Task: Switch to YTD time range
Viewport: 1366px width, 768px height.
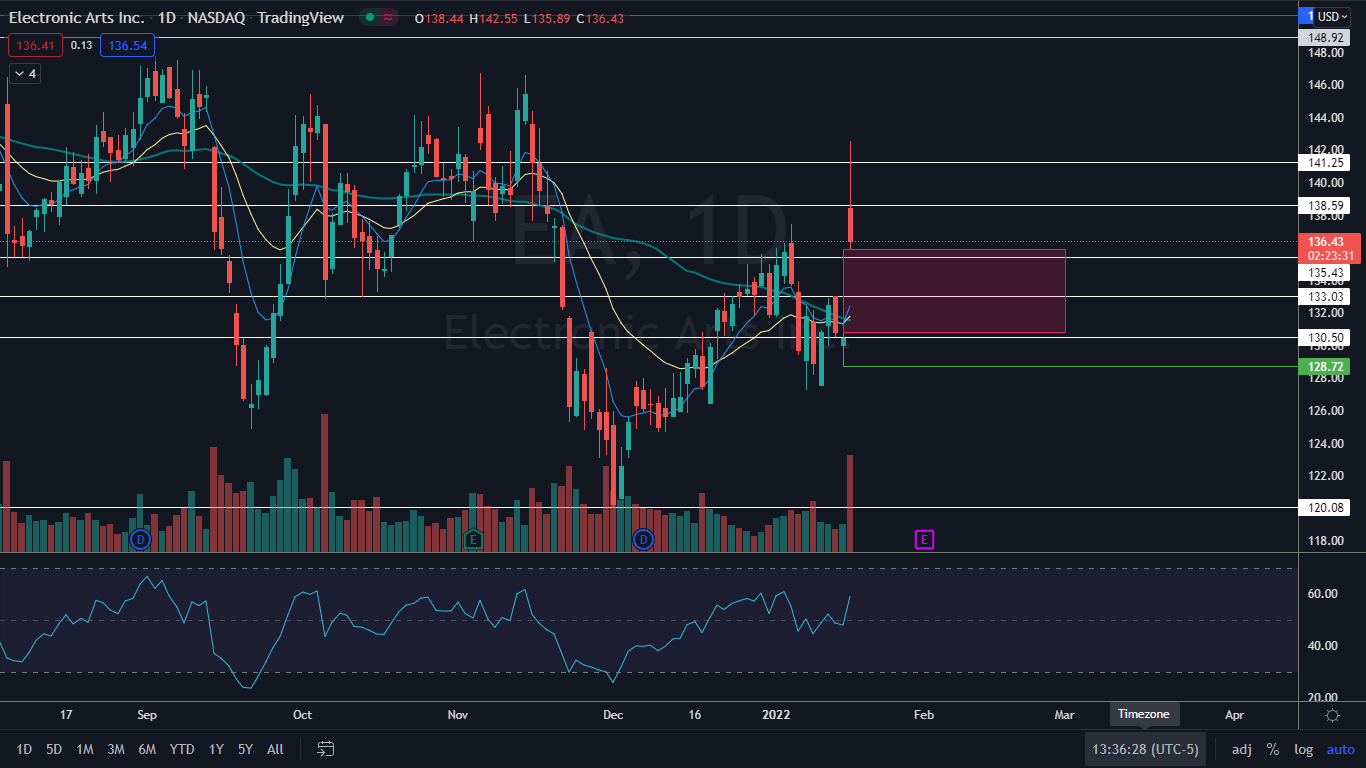Action: click(x=182, y=749)
